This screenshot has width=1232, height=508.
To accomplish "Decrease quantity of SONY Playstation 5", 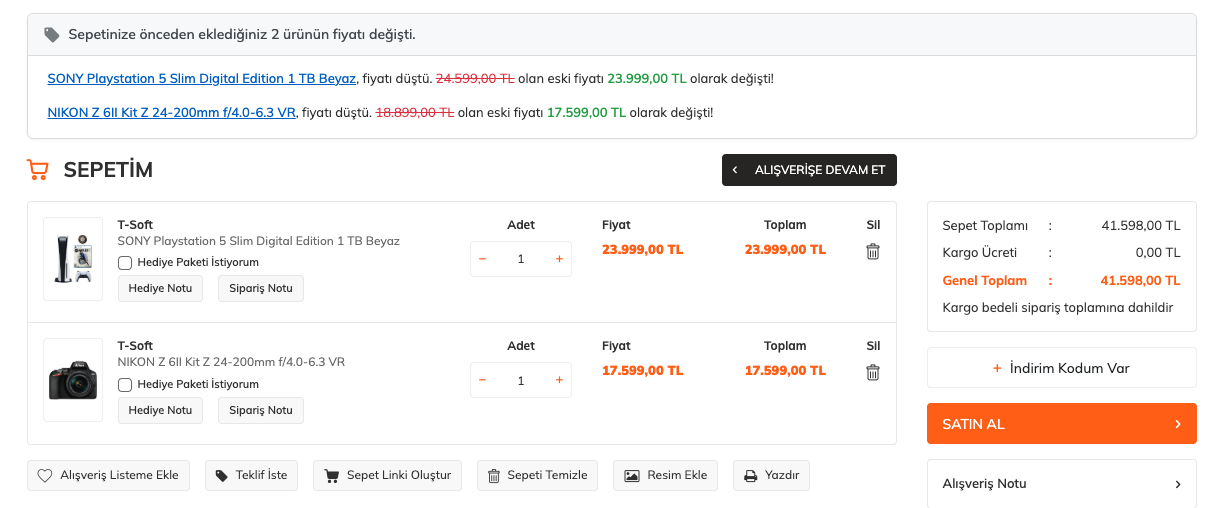I will click(483, 259).
